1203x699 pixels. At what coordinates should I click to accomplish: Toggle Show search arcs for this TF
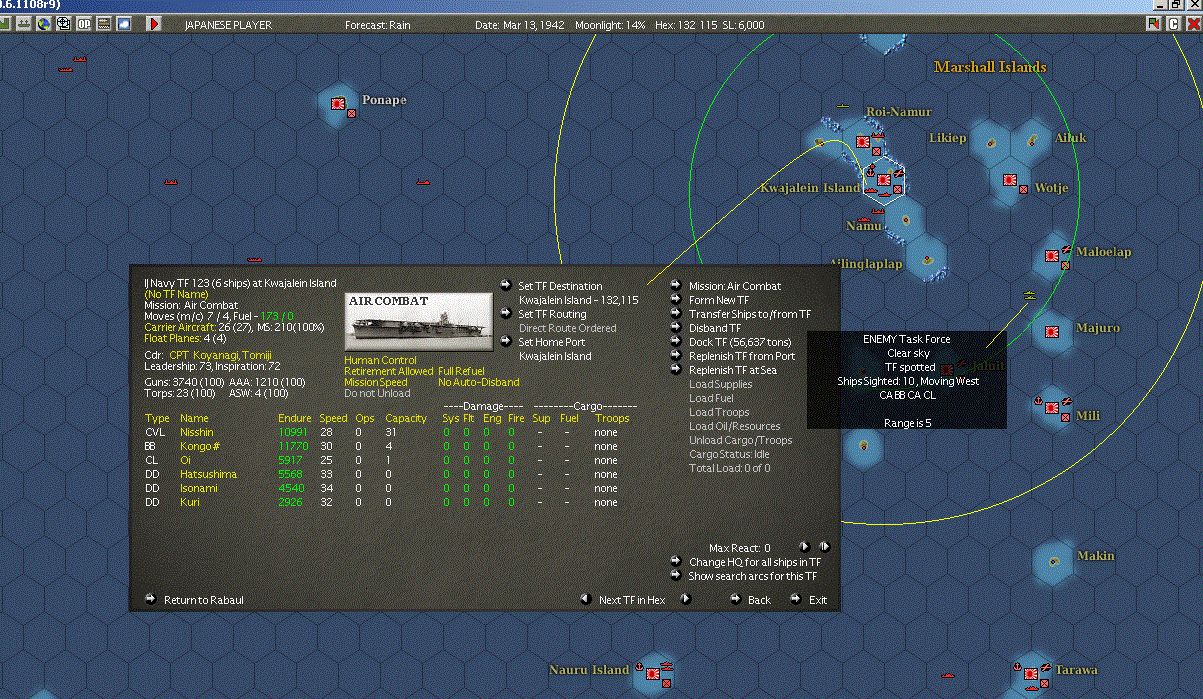pyautogui.click(x=752, y=576)
